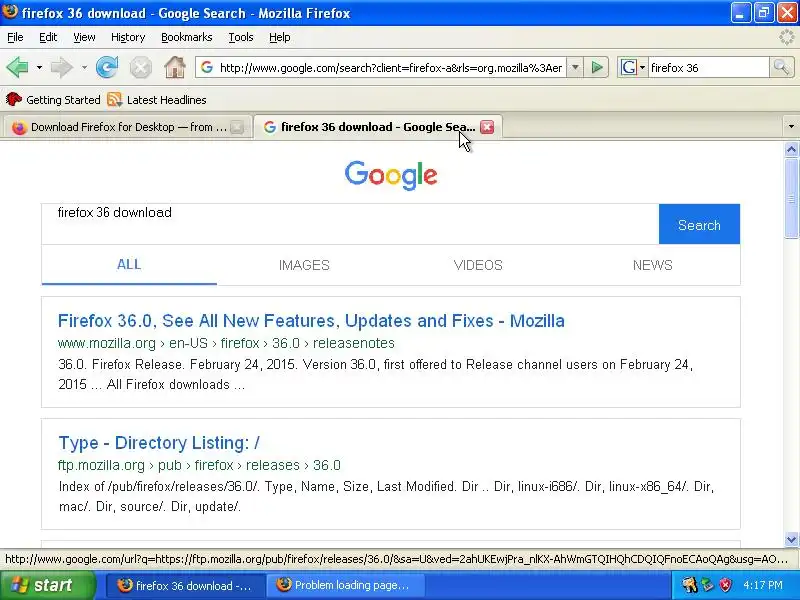Click the disabled Stop button
The width and height of the screenshot is (800, 600).
[140, 67]
